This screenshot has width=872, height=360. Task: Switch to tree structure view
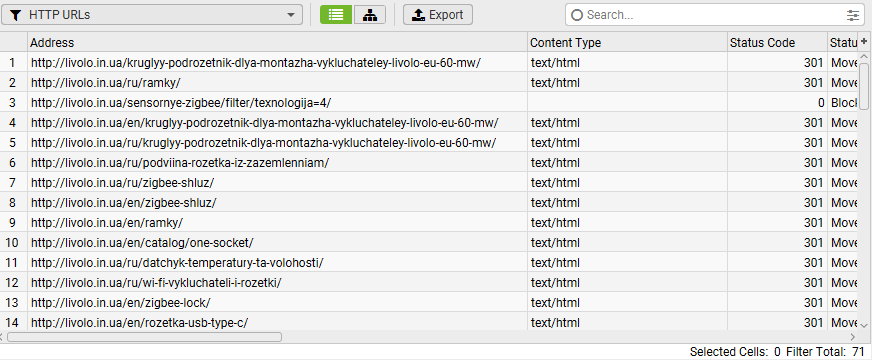coord(369,14)
